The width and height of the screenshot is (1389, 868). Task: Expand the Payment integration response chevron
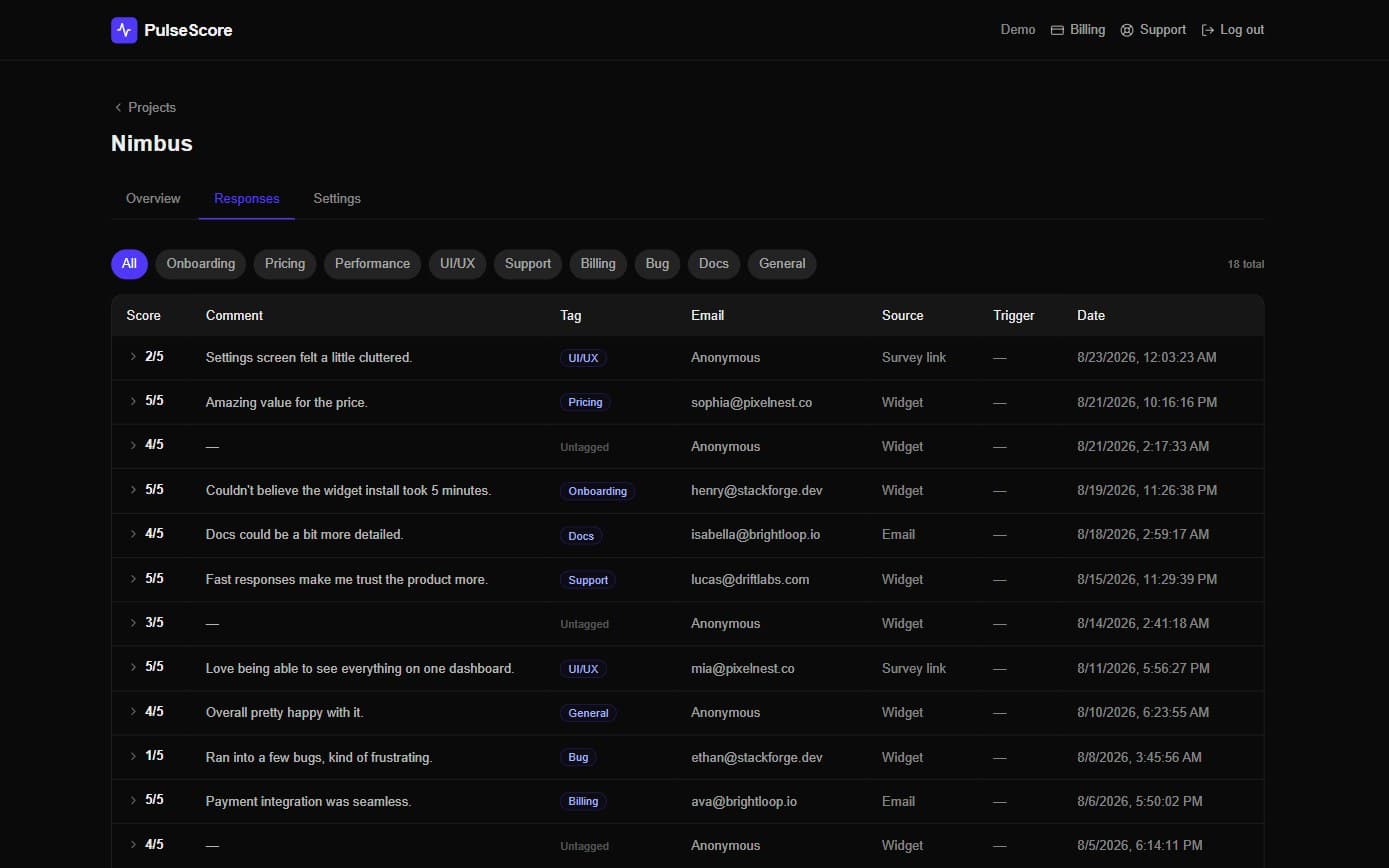click(133, 800)
